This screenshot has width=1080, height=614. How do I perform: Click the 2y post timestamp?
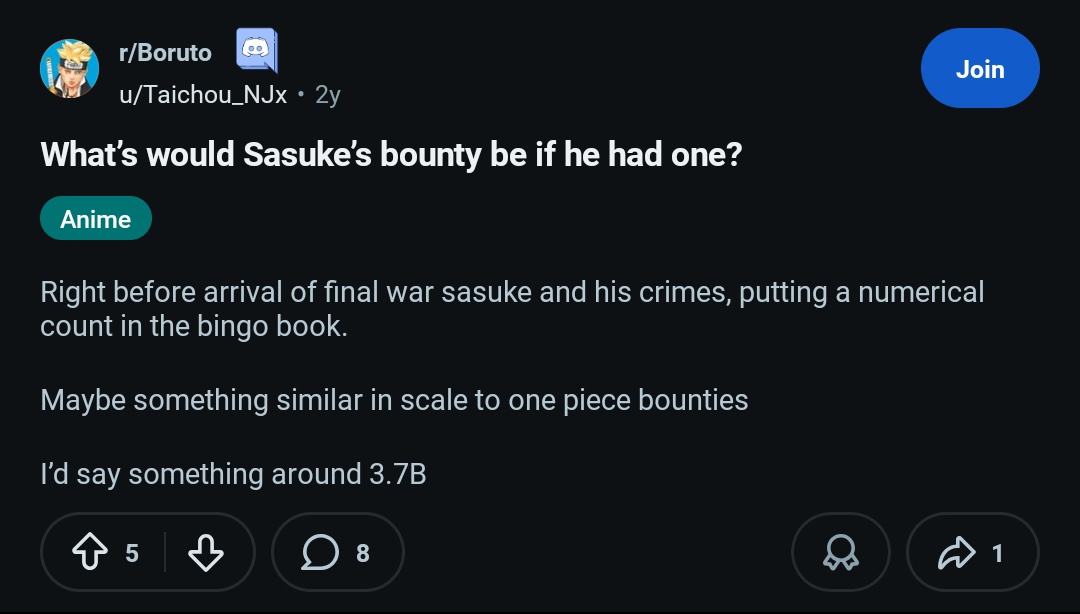click(327, 95)
